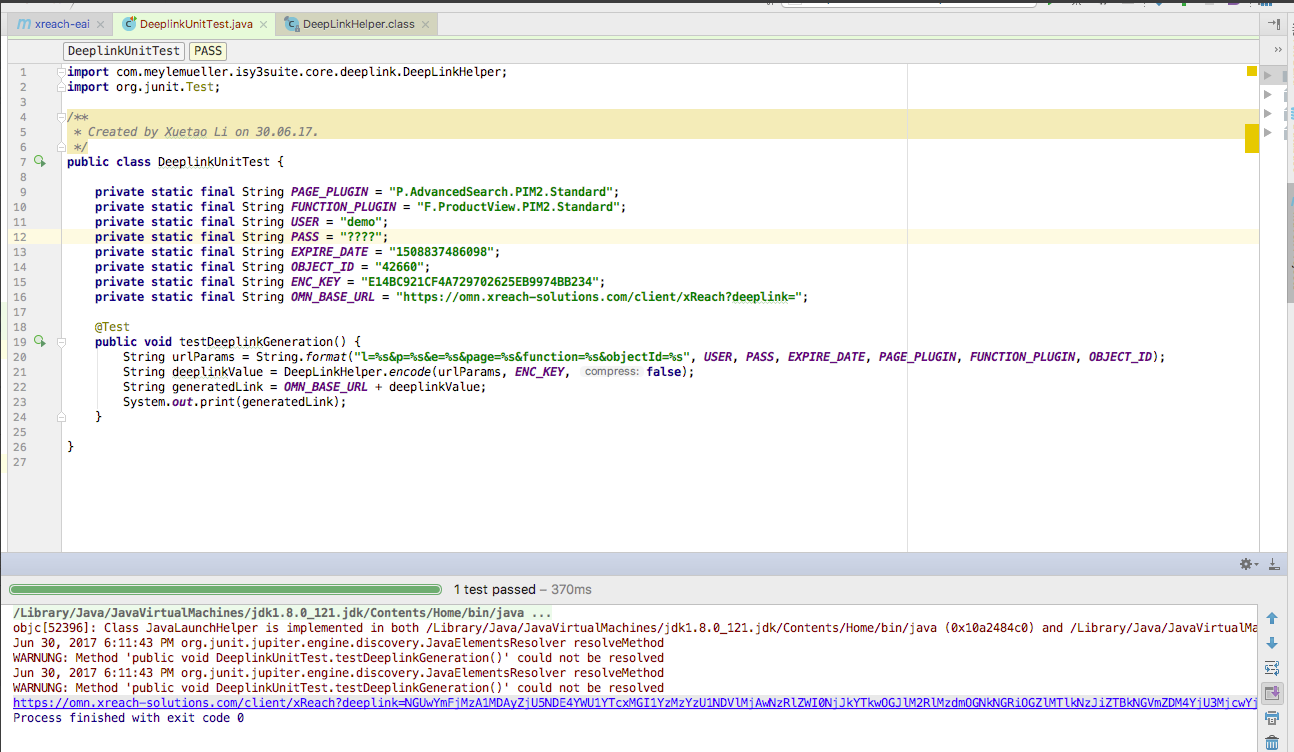Open the console settings gear

[1246, 564]
